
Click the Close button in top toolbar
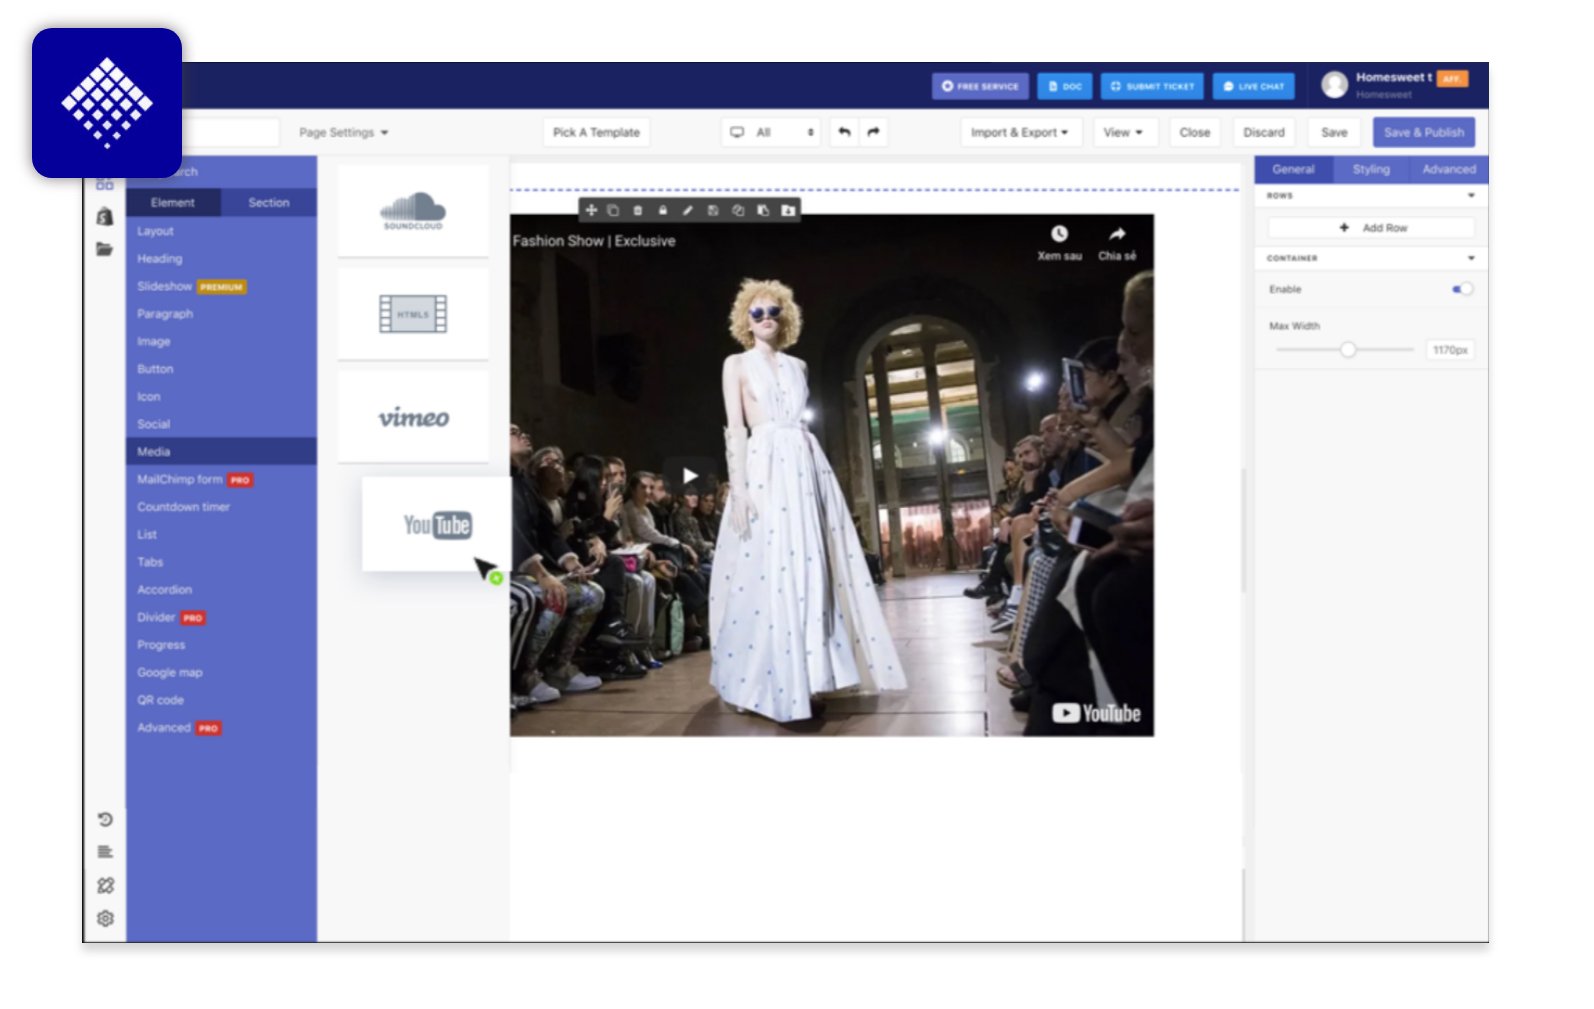(1194, 132)
